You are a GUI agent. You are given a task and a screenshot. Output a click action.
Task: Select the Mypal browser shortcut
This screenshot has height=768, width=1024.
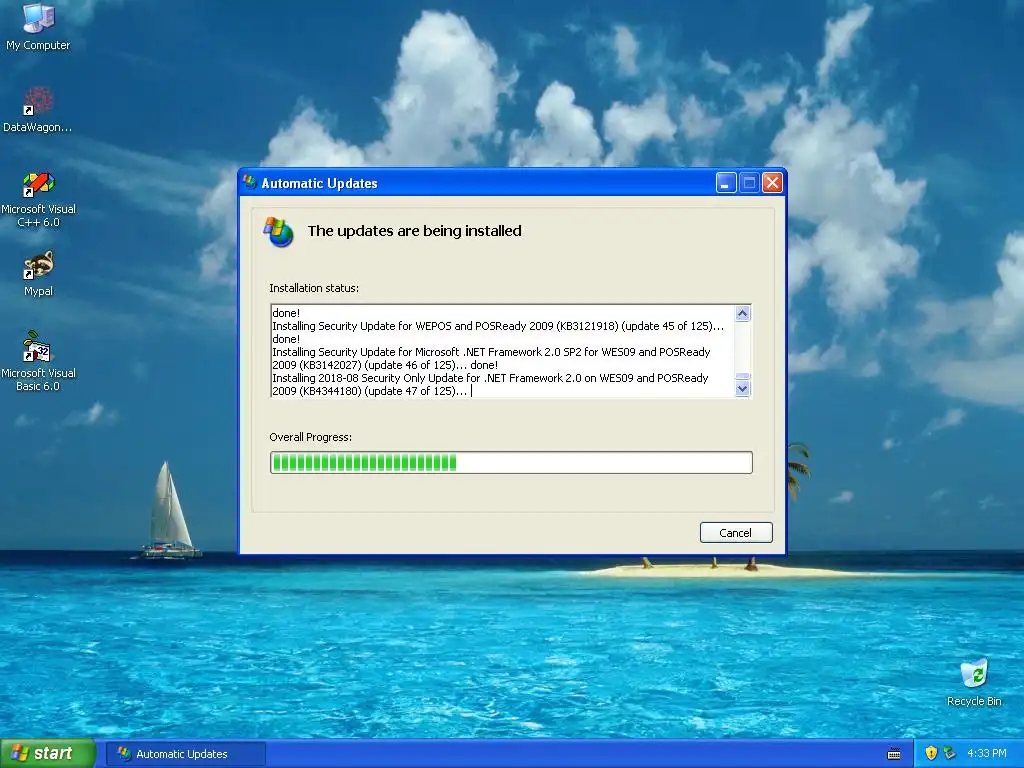(38, 274)
